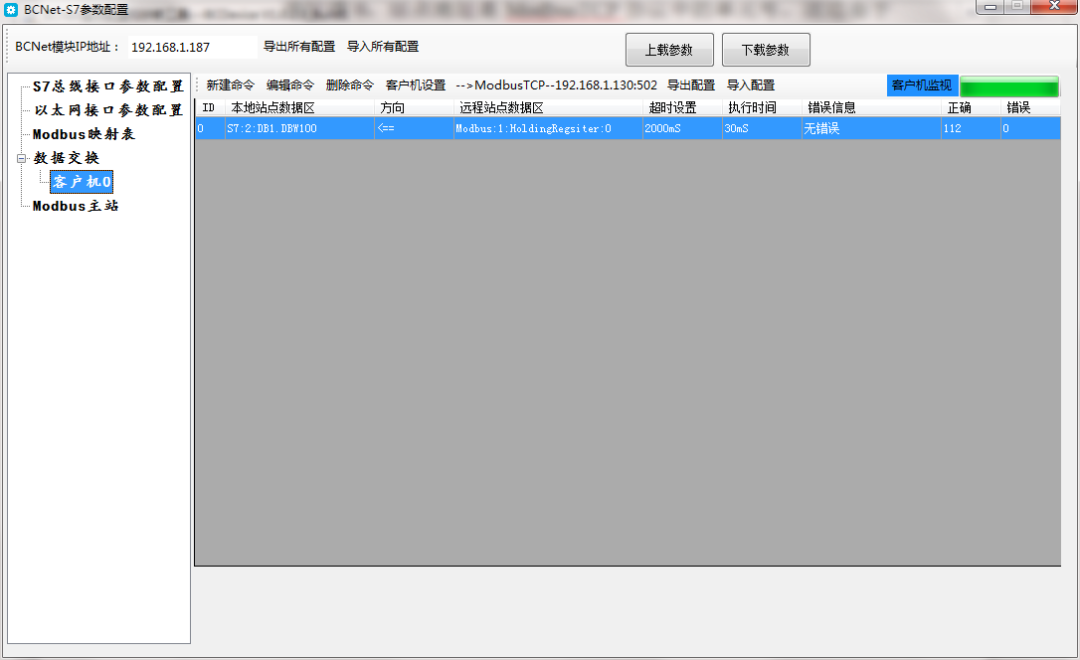1080x660 pixels.
Task: Open S7总线接口参数配置 settings
Action: [108, 87]
